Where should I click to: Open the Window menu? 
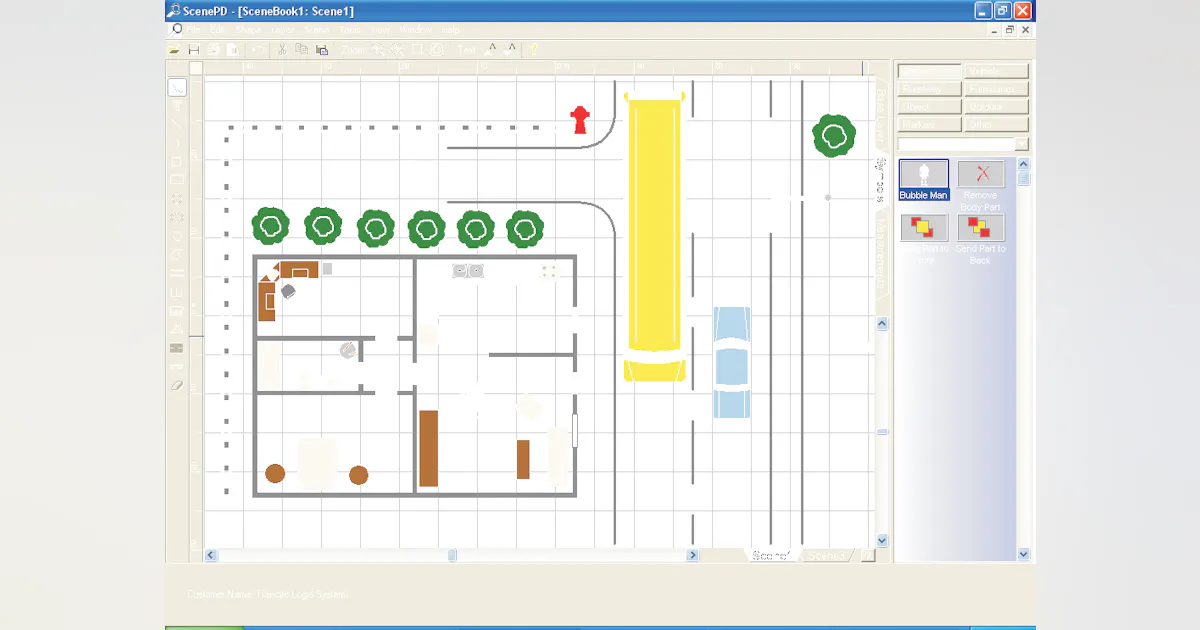point(415,30)
